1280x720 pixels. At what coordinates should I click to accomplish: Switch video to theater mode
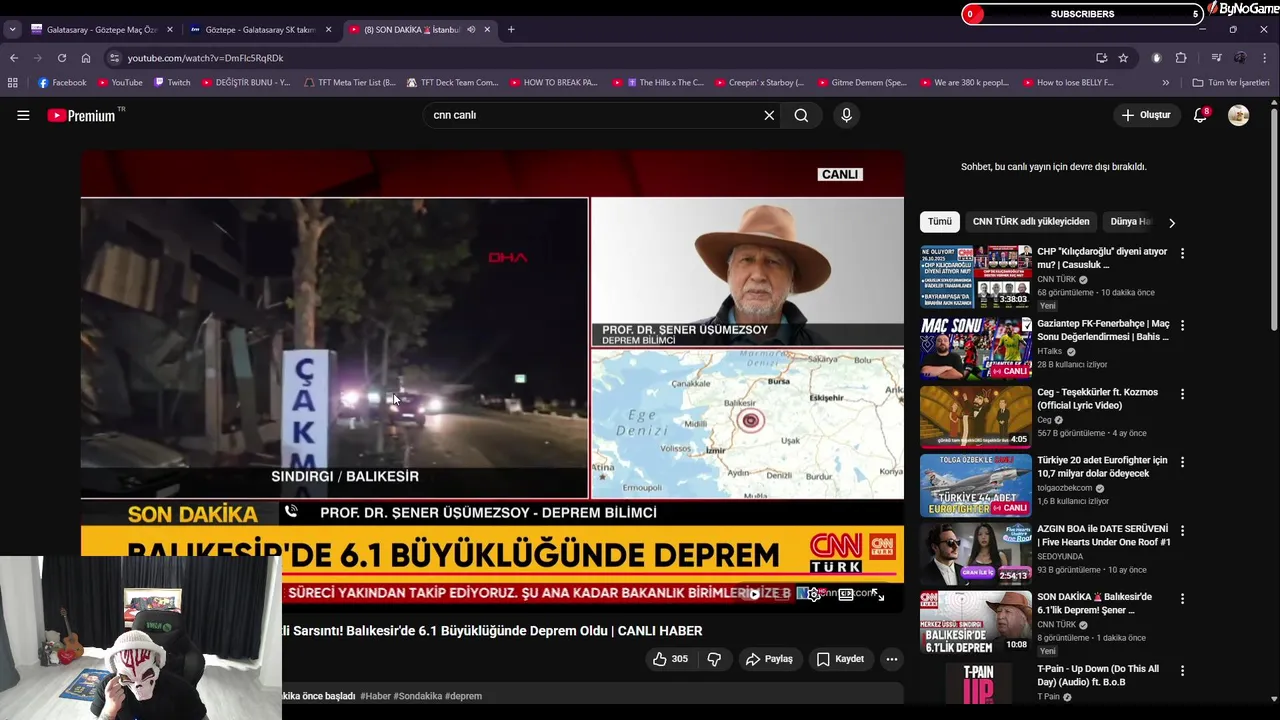(x=846, y=594)
